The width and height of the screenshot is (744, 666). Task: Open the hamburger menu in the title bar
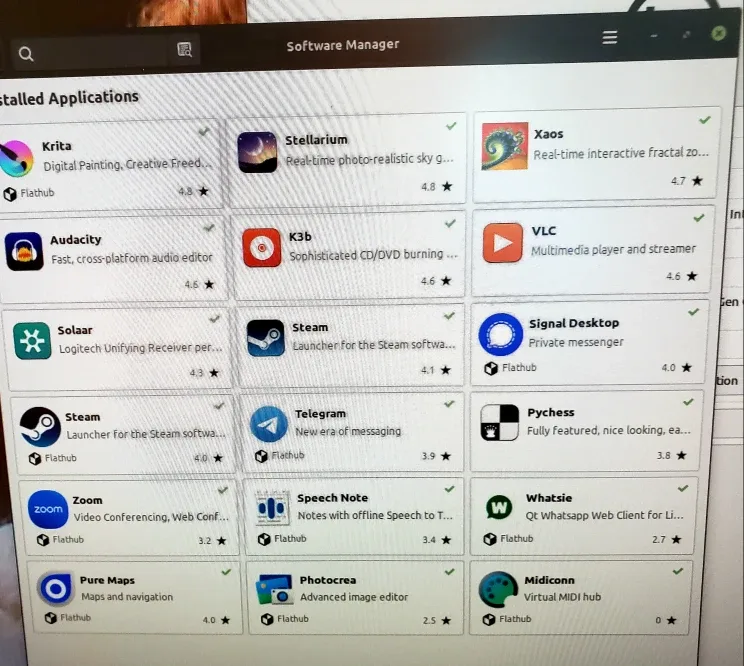pyautogui.click(x=610, y=38)
